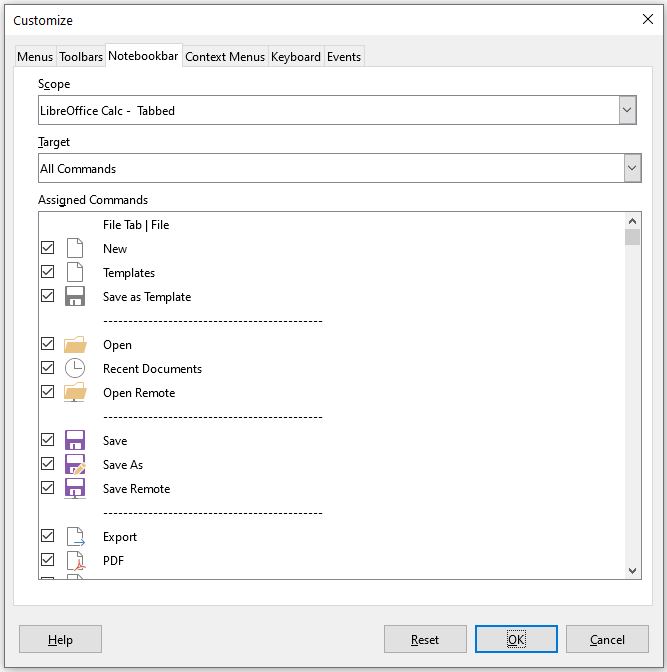Image resolution: width=667 pixels, height=672 pixels.
Task: Uncheck the Save Remote checkbox
Action: (48, 488)
